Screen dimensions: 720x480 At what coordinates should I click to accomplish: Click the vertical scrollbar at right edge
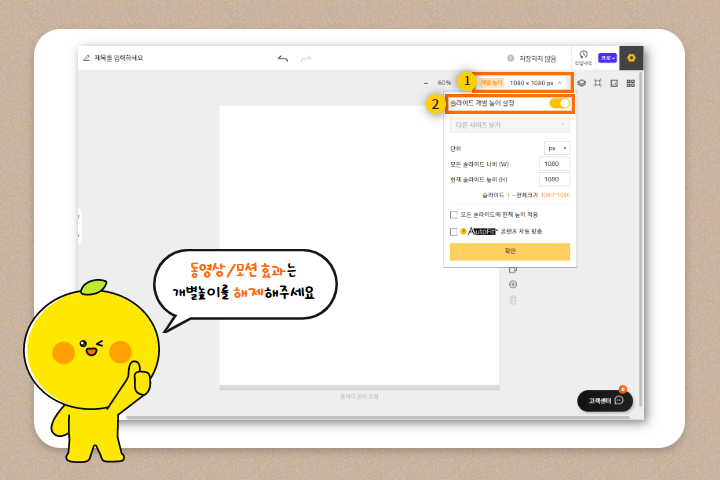(x=640, y=239)
